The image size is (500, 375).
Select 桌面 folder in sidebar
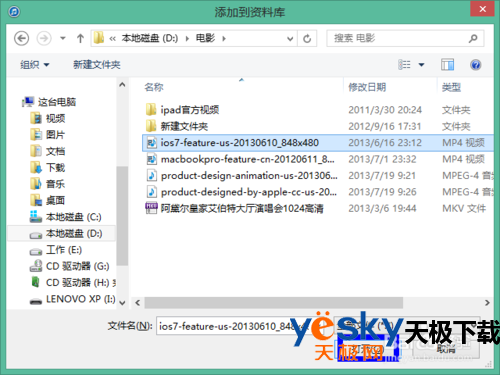coord(48,200)
